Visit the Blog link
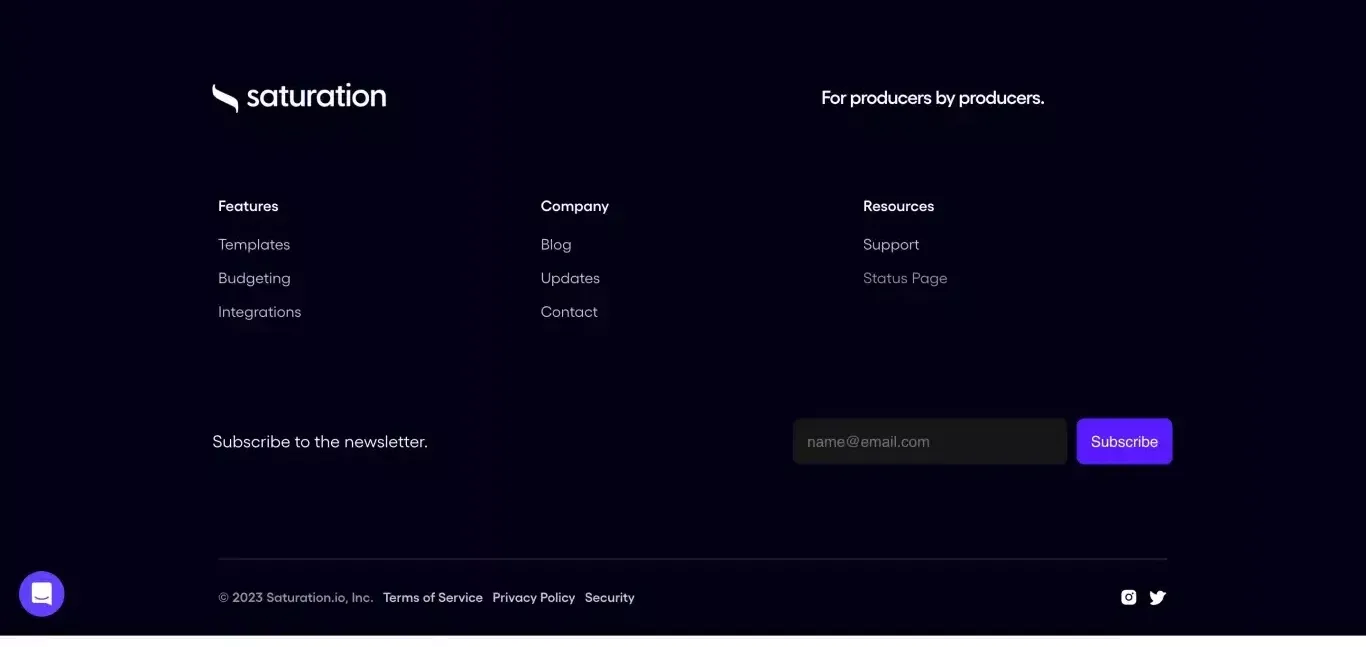The image size is (1366, 647). point(556,244)
